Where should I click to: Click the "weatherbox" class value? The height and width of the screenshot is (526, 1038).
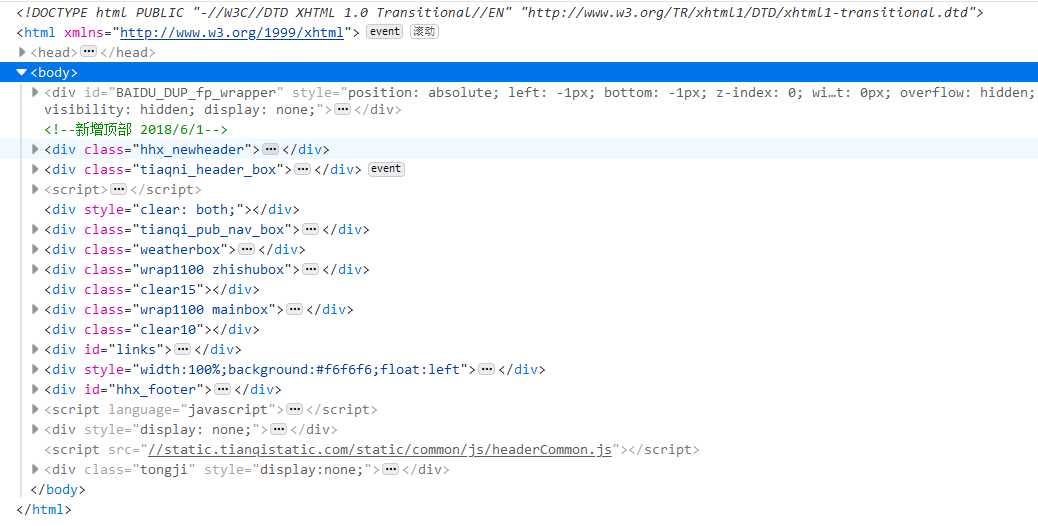180,249
